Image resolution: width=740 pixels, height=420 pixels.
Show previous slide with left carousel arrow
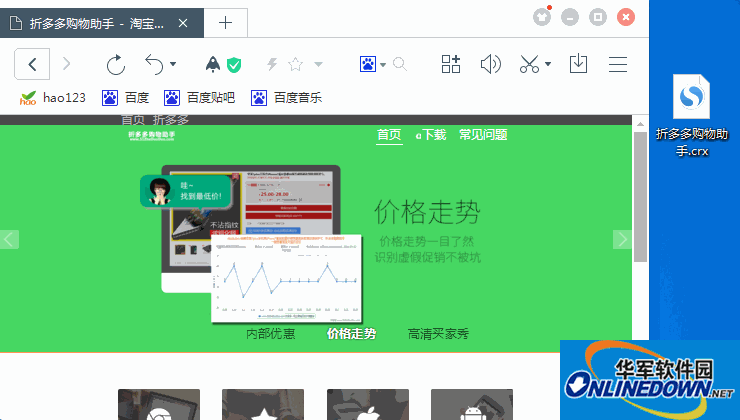[9, 239]
